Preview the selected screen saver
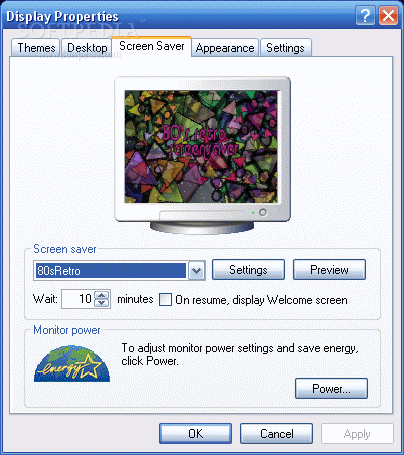Screen dimensions: 404x455 coord(329,270)
